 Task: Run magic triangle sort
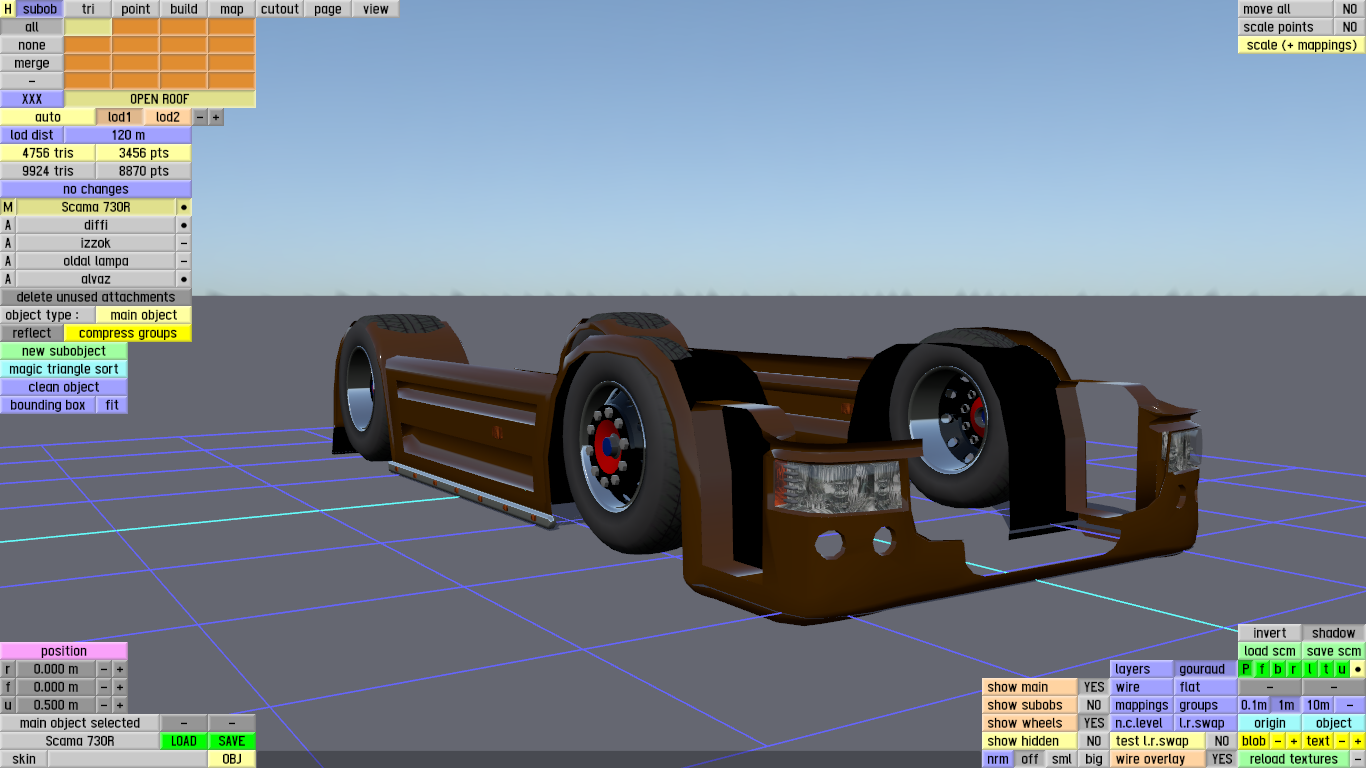point(64,369)
